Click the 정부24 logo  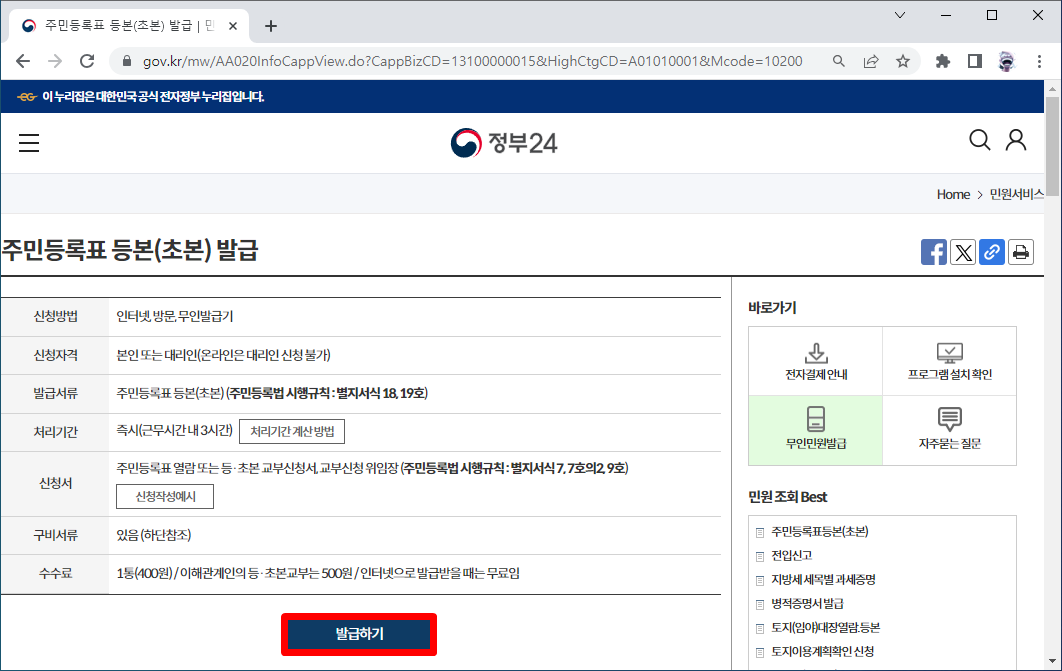click(x=504, y=143)
